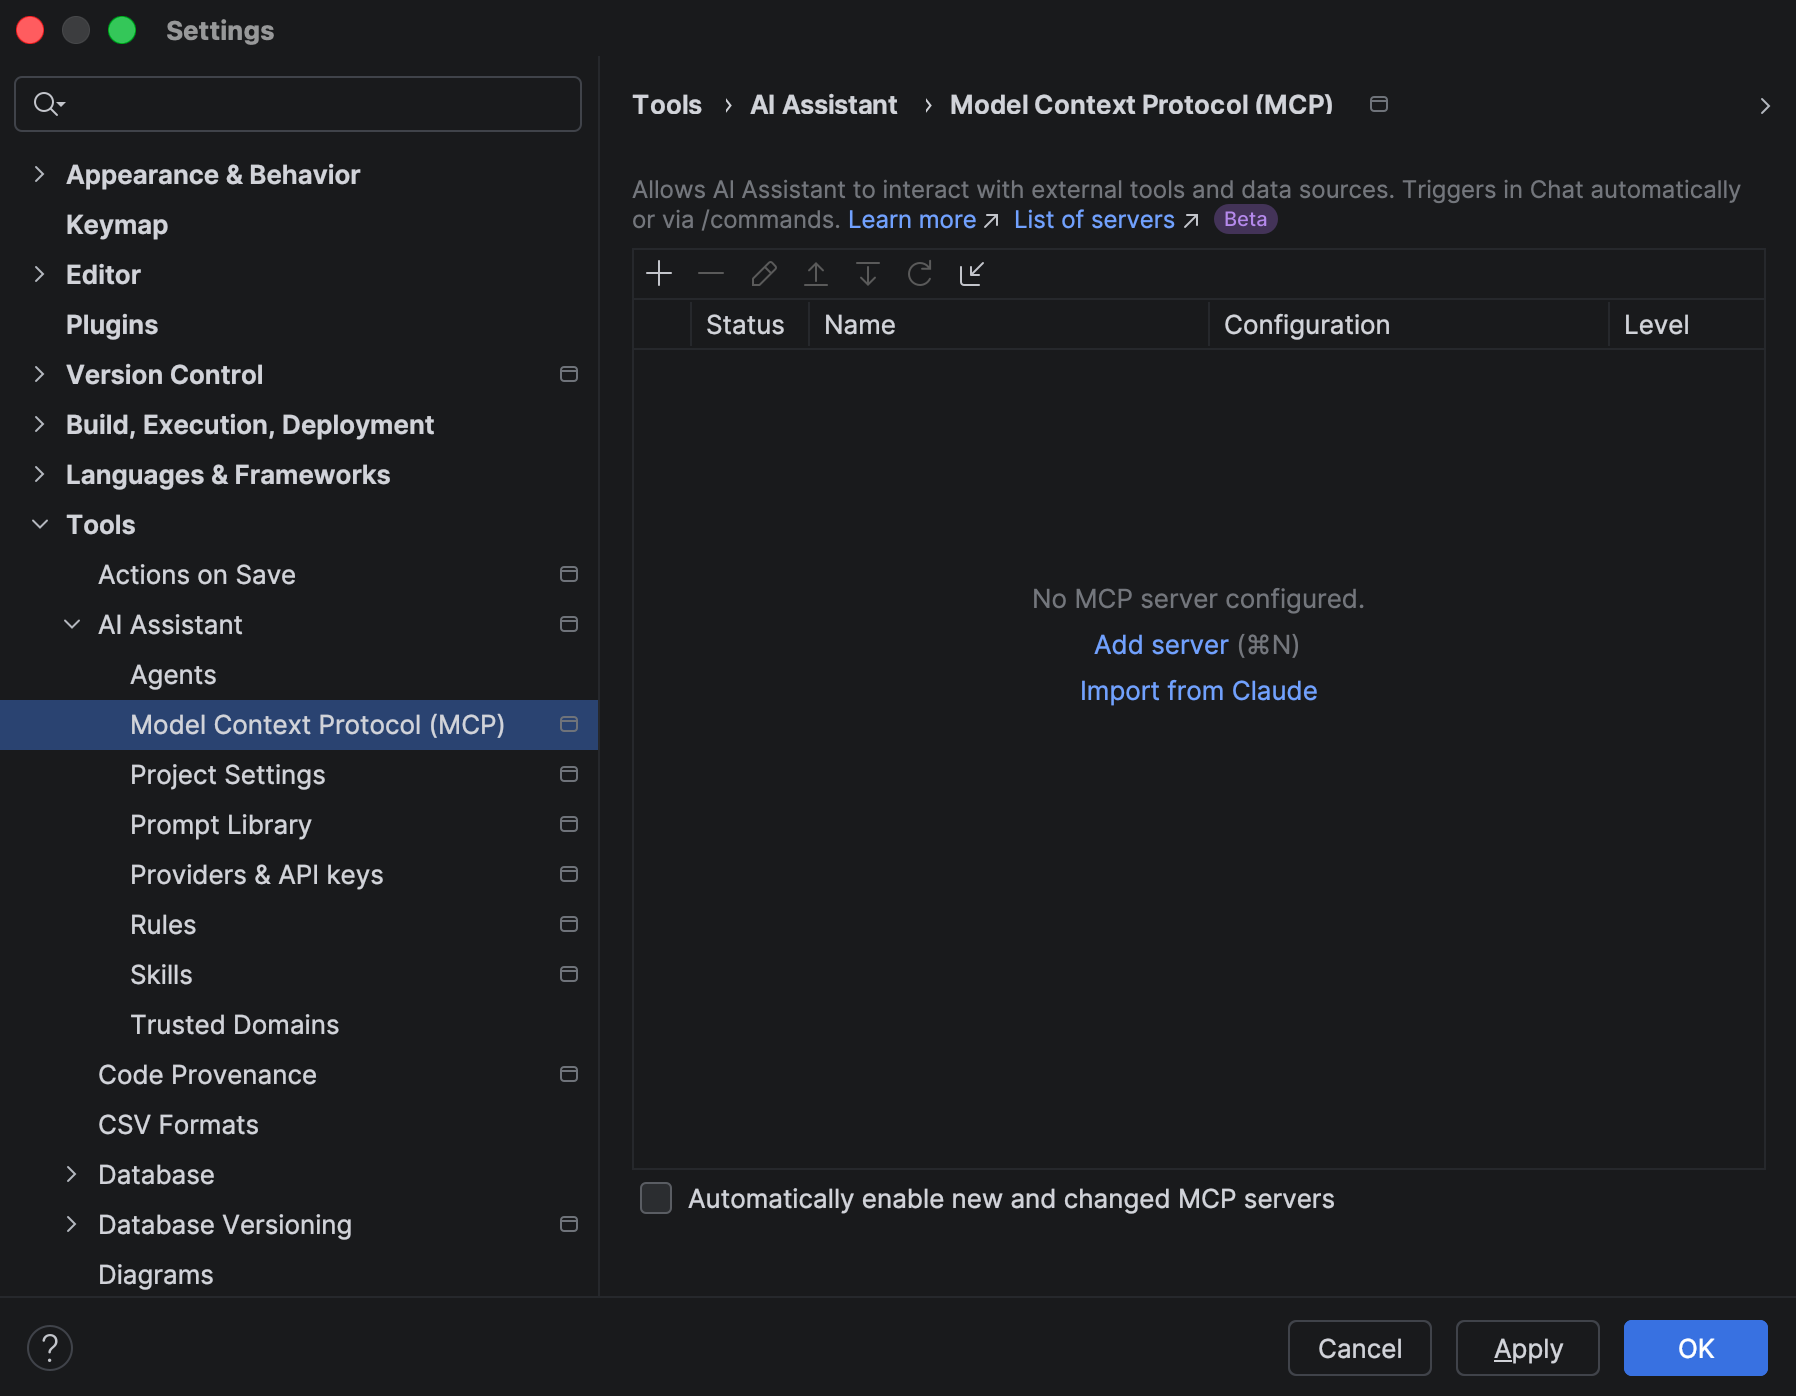Click the project icon next to Database Versioning
This screenshot has height=1396, width=1796.
tap(569, 1224)
